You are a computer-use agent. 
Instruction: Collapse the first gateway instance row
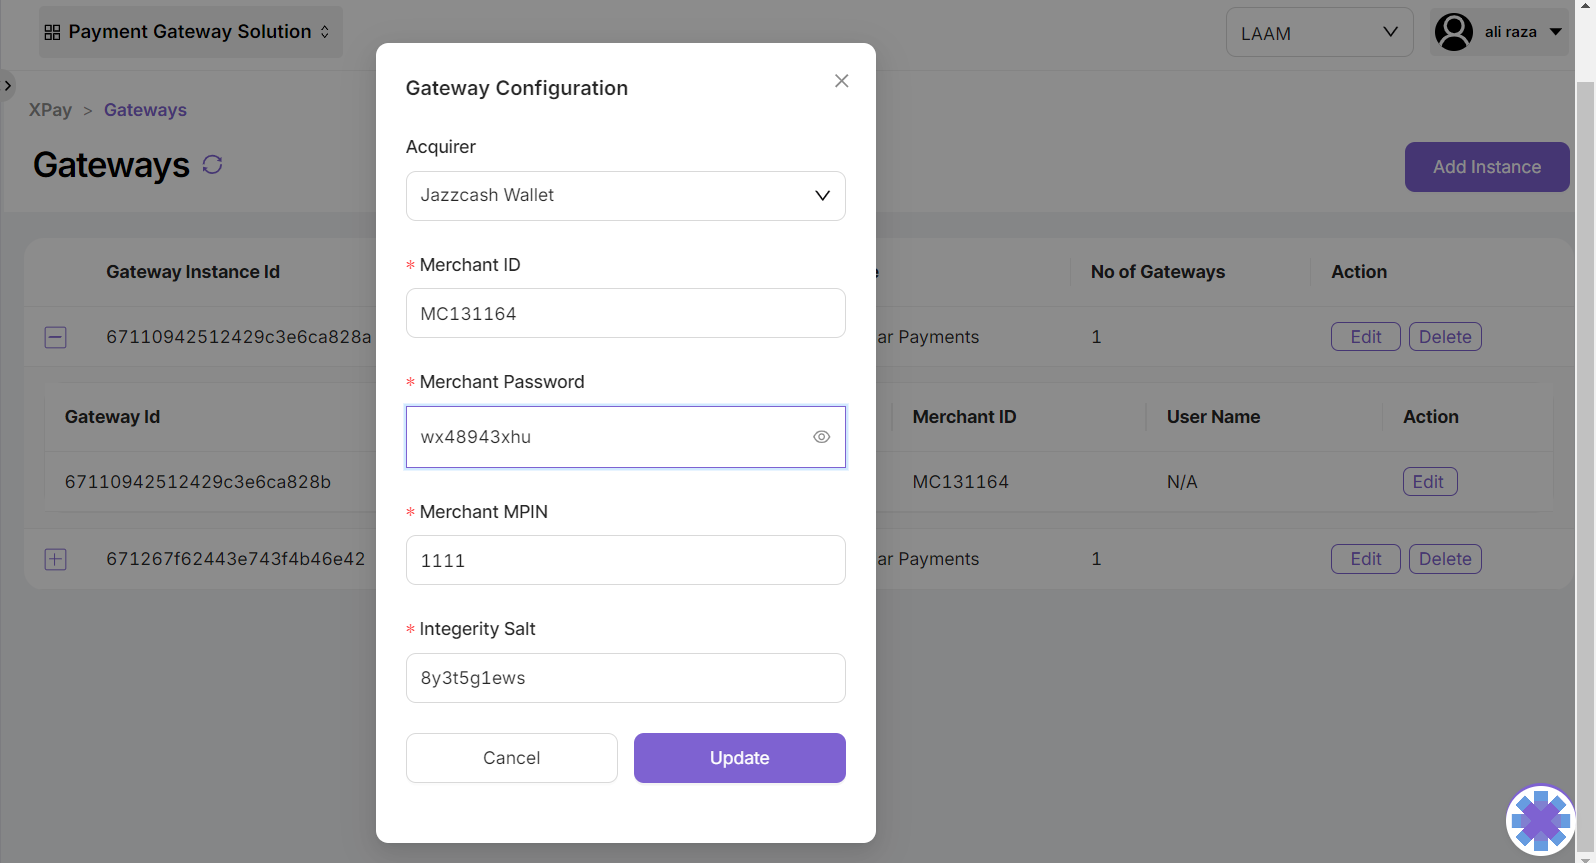pos(56,338)
